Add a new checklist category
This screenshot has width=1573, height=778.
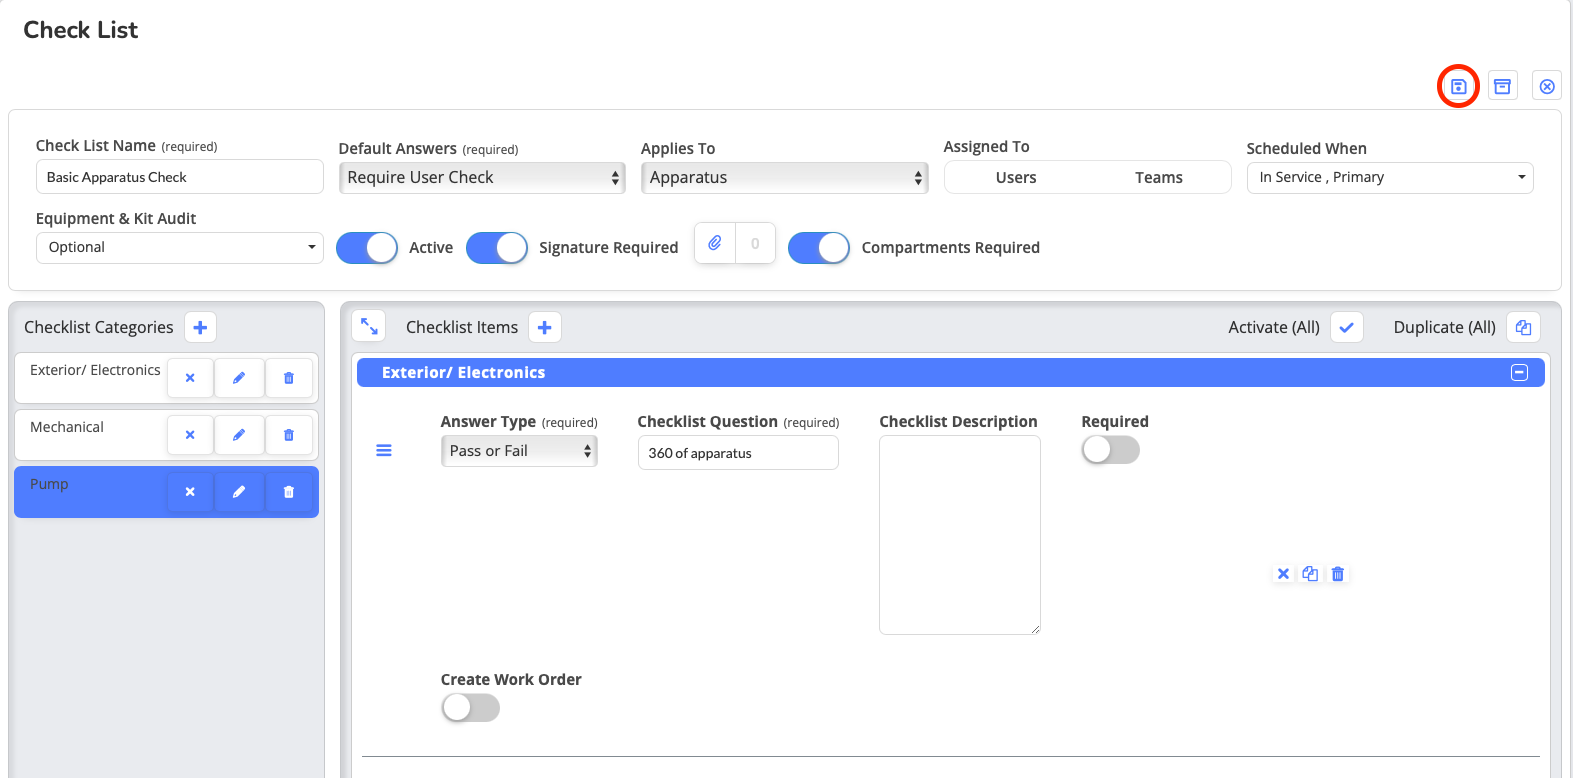point(200,327)
